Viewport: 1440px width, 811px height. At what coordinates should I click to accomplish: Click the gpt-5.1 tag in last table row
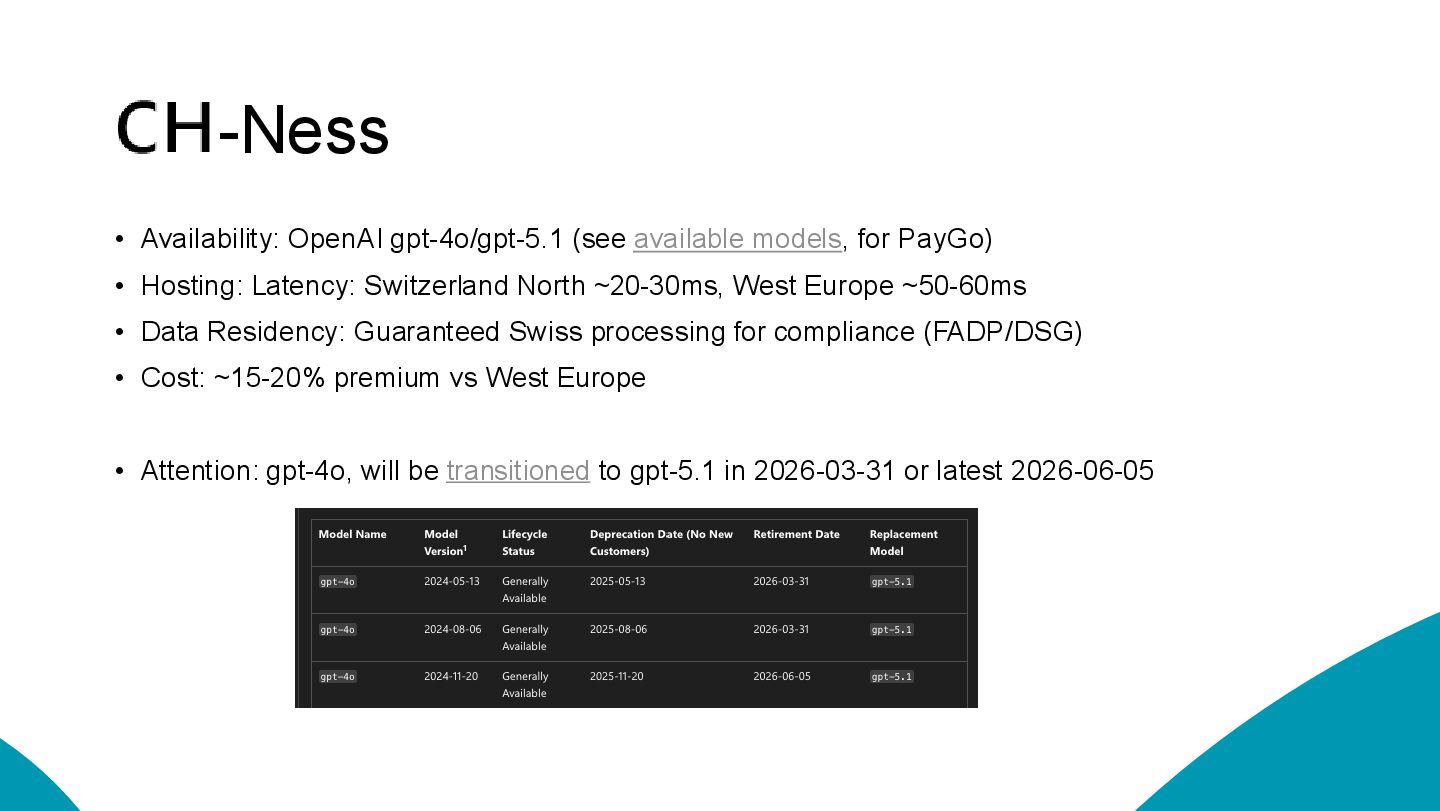[891, 677]
